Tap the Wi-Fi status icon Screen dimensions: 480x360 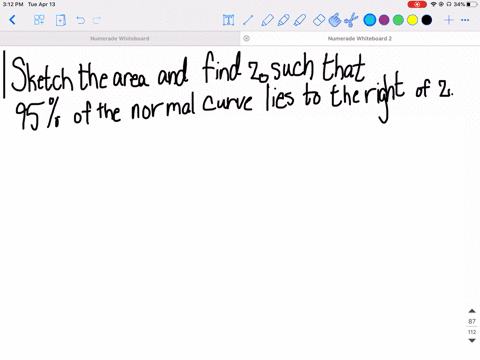pos(433,4)
